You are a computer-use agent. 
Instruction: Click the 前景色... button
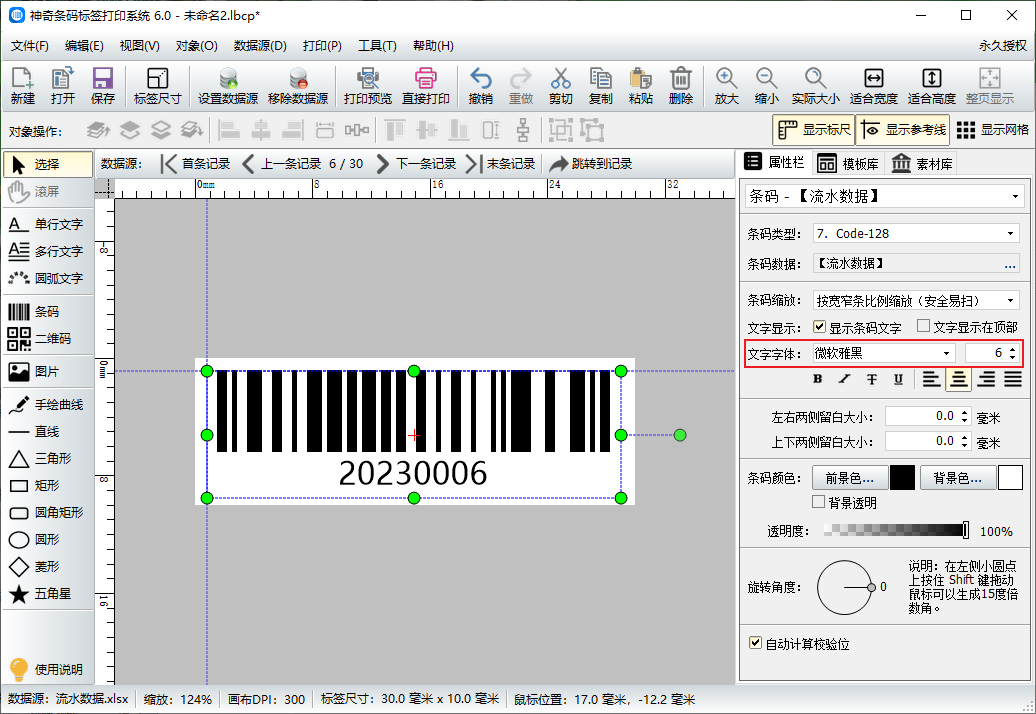[849, 478]
